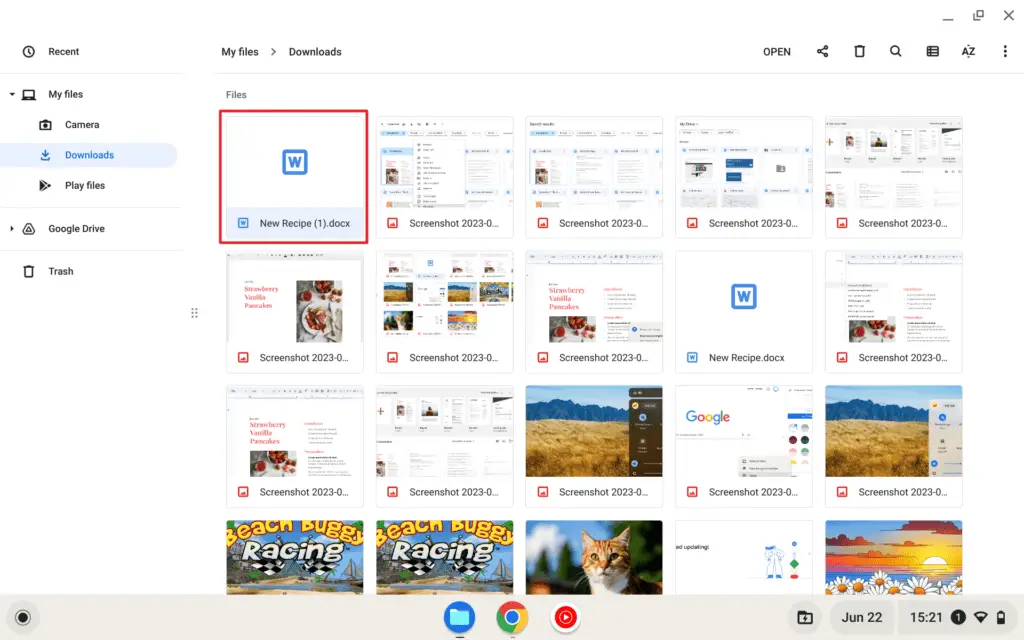Screen dimensions: 1024x640
Task: Open the Camera folder from the sidebar
Action: pyautogui.click(x=82, y=124)
